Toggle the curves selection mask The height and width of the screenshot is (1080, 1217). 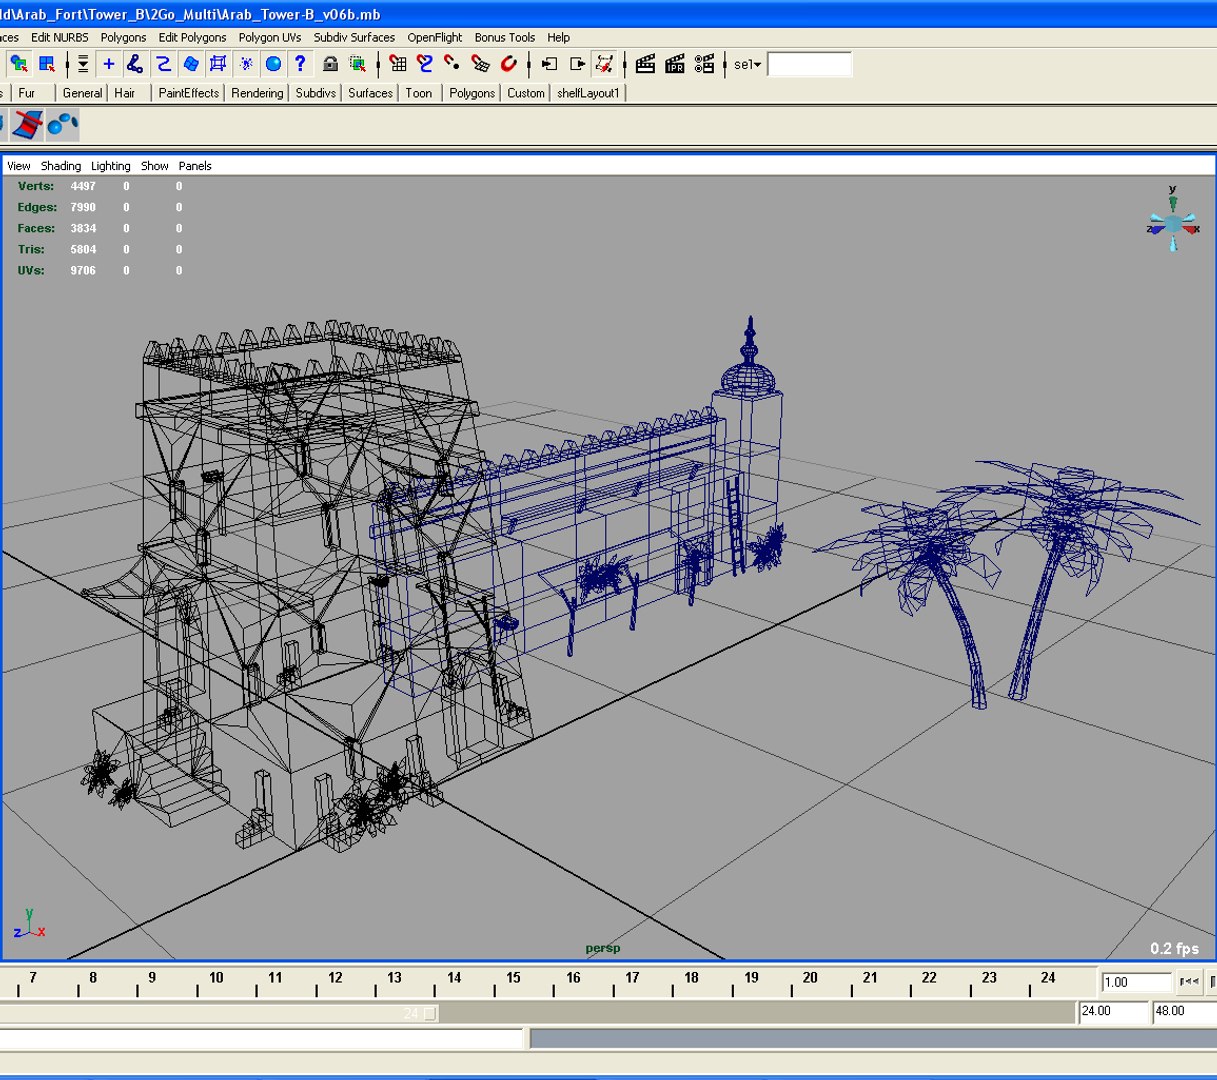[x=163, y=64]
